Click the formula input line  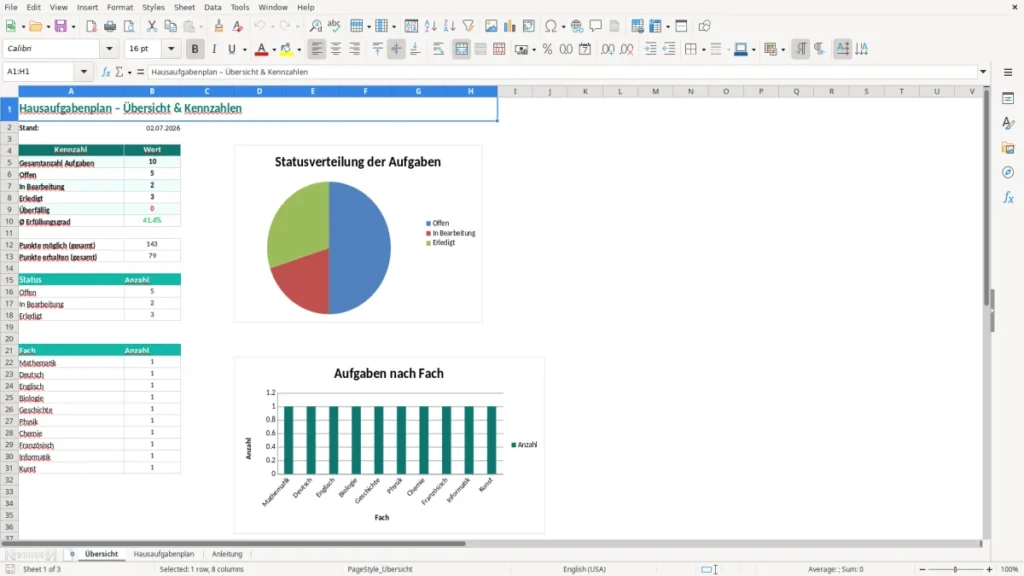562,72
